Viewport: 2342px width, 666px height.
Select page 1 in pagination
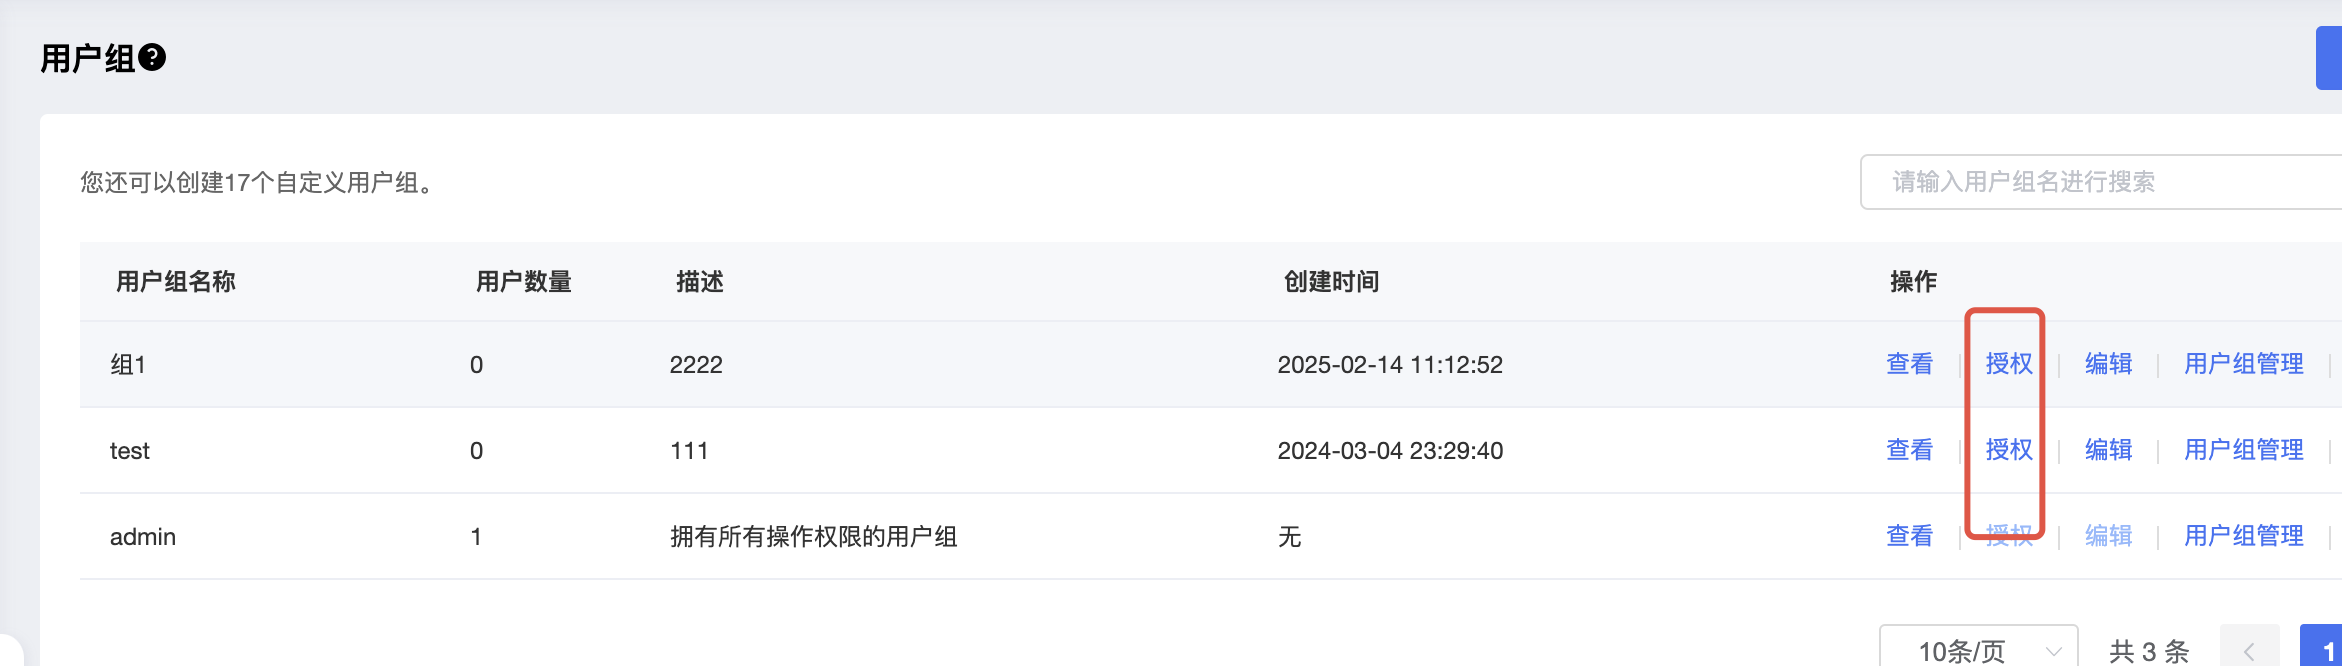click(x=2322, y=651)
